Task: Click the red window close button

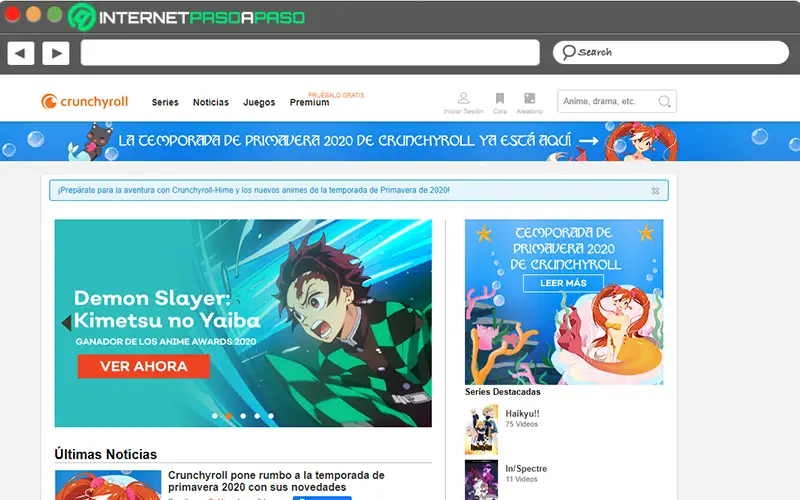Action: coord(12,14)
